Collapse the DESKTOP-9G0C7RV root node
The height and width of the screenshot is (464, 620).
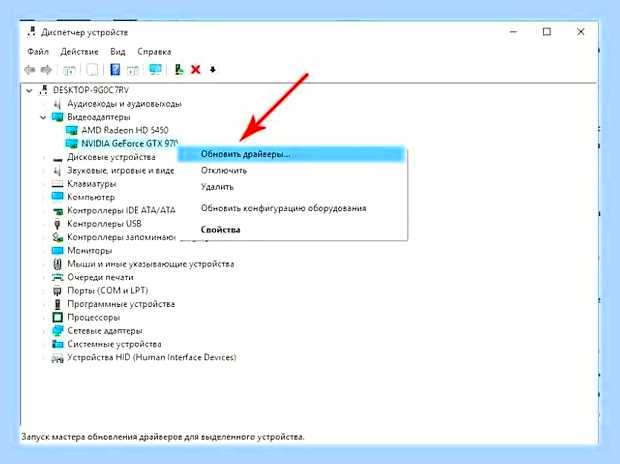29,91
